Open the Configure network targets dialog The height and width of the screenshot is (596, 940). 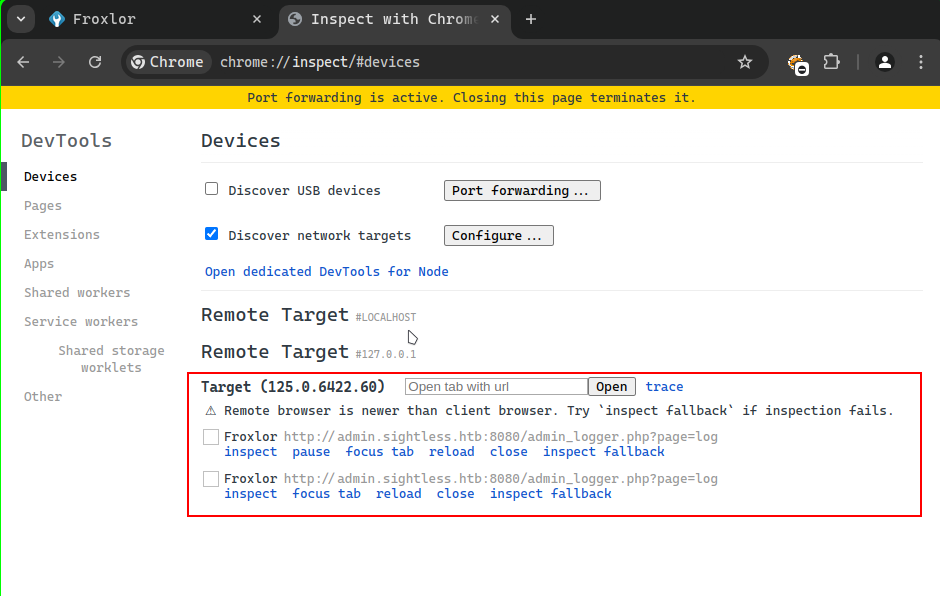[x=499, y=236]
